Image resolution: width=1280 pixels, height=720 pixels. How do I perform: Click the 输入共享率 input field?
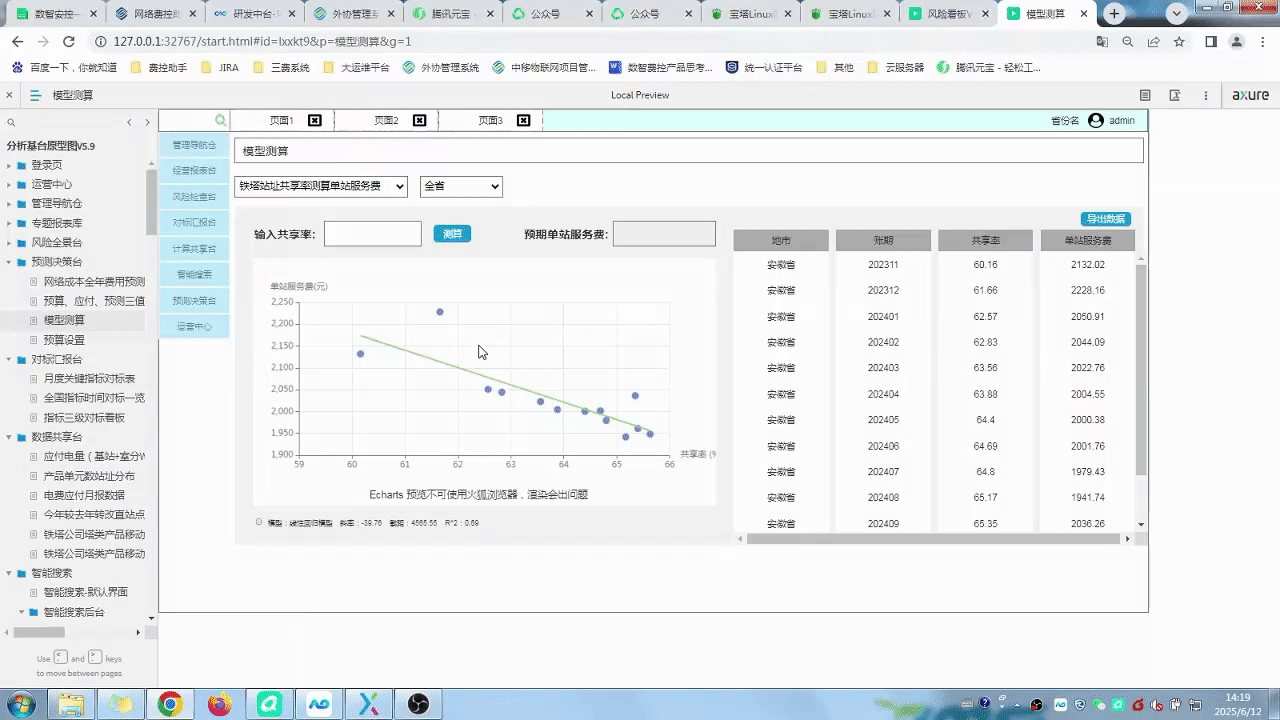[x=372, y=234]
